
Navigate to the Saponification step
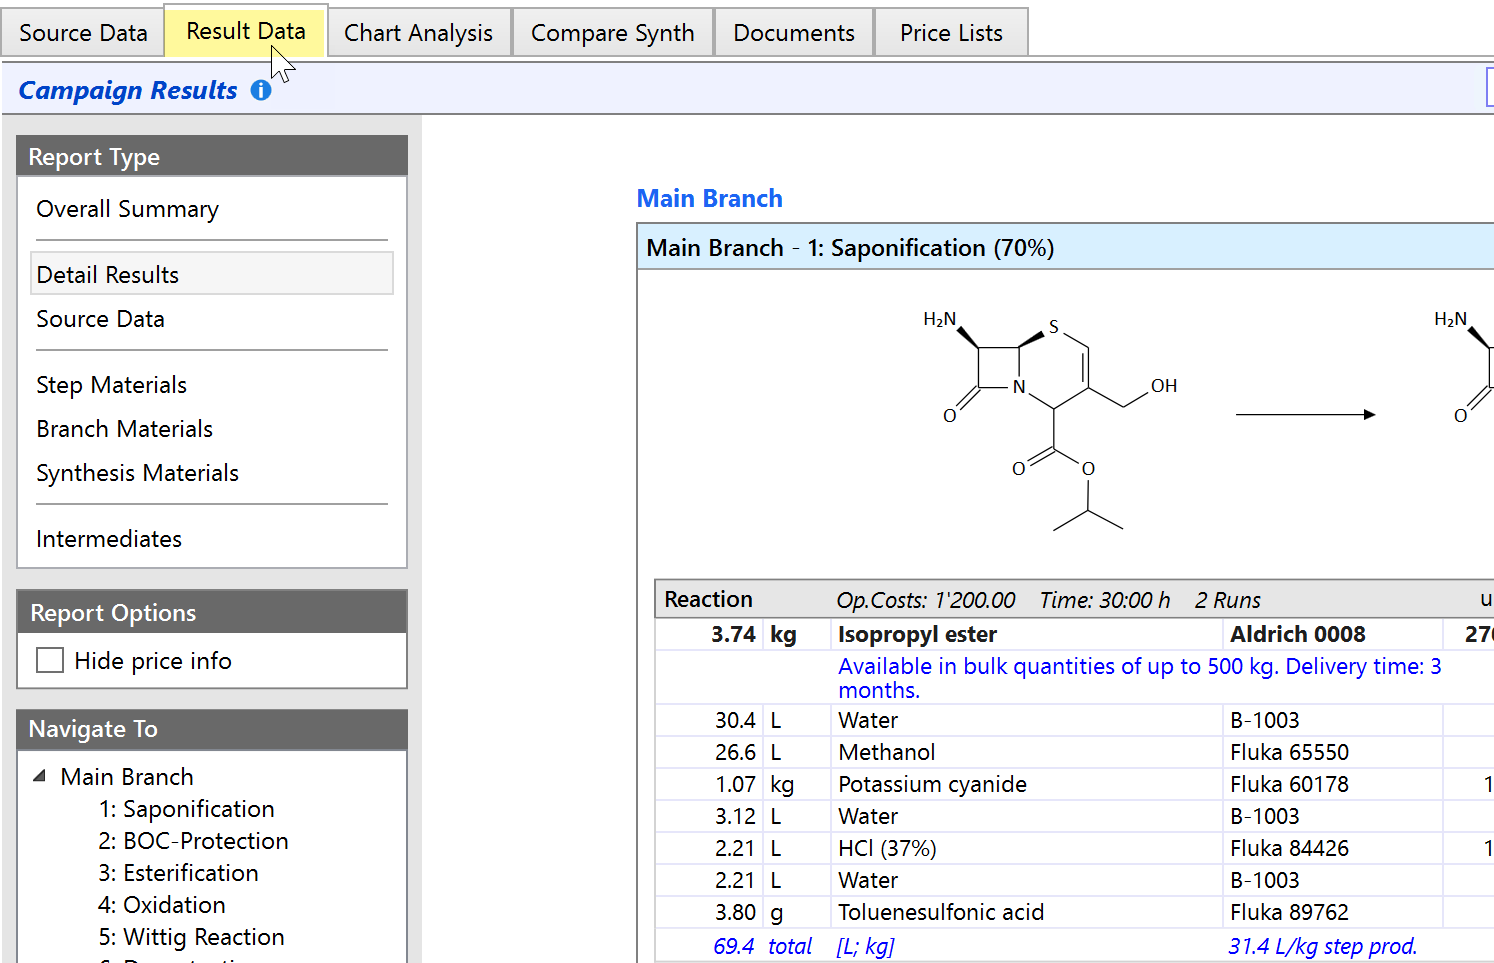point(187,809)
